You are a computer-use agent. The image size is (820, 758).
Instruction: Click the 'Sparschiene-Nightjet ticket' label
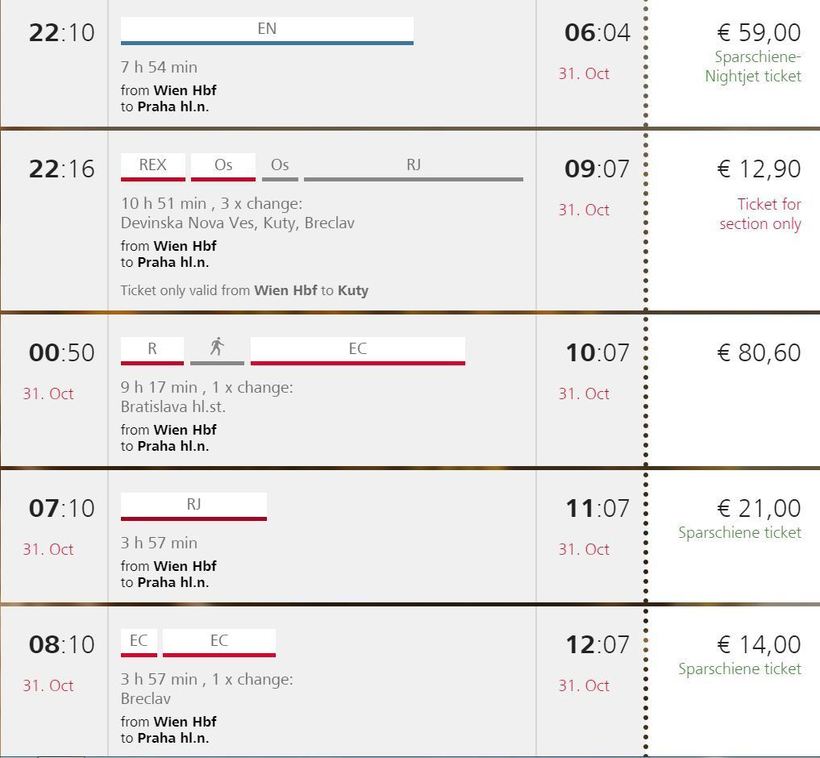753,67
